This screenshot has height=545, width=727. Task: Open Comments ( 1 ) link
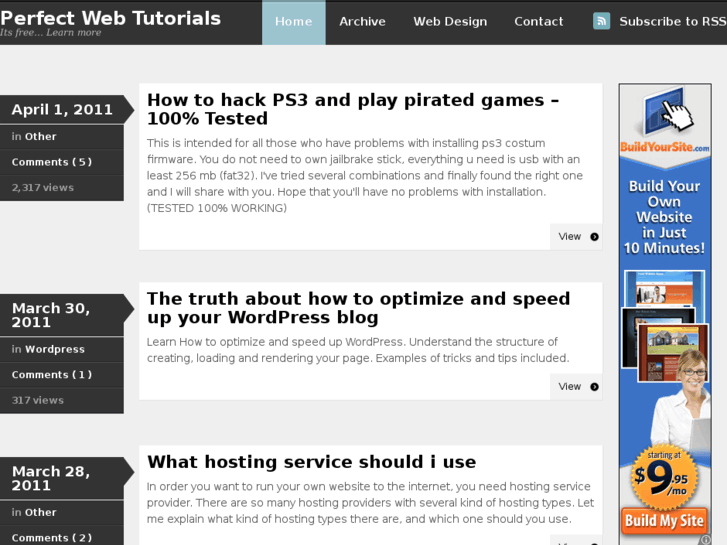[52, 375]
